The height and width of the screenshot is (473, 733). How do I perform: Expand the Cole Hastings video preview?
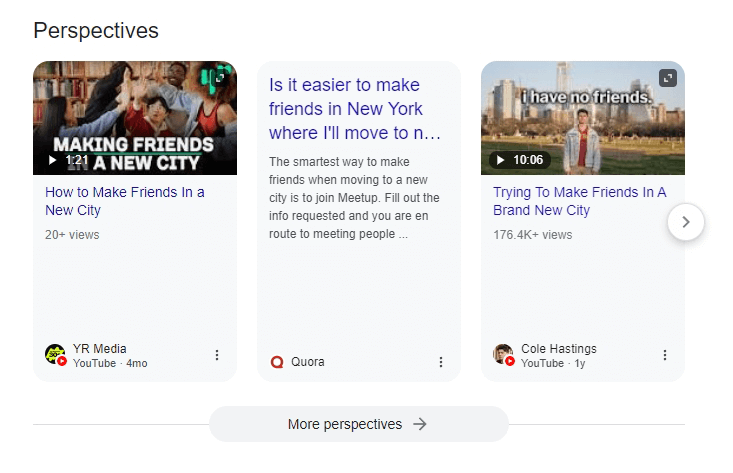click(x=668, y=78)
